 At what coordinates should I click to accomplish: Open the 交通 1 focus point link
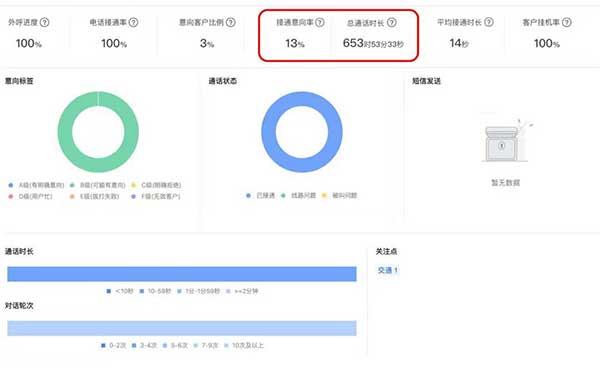388,270
